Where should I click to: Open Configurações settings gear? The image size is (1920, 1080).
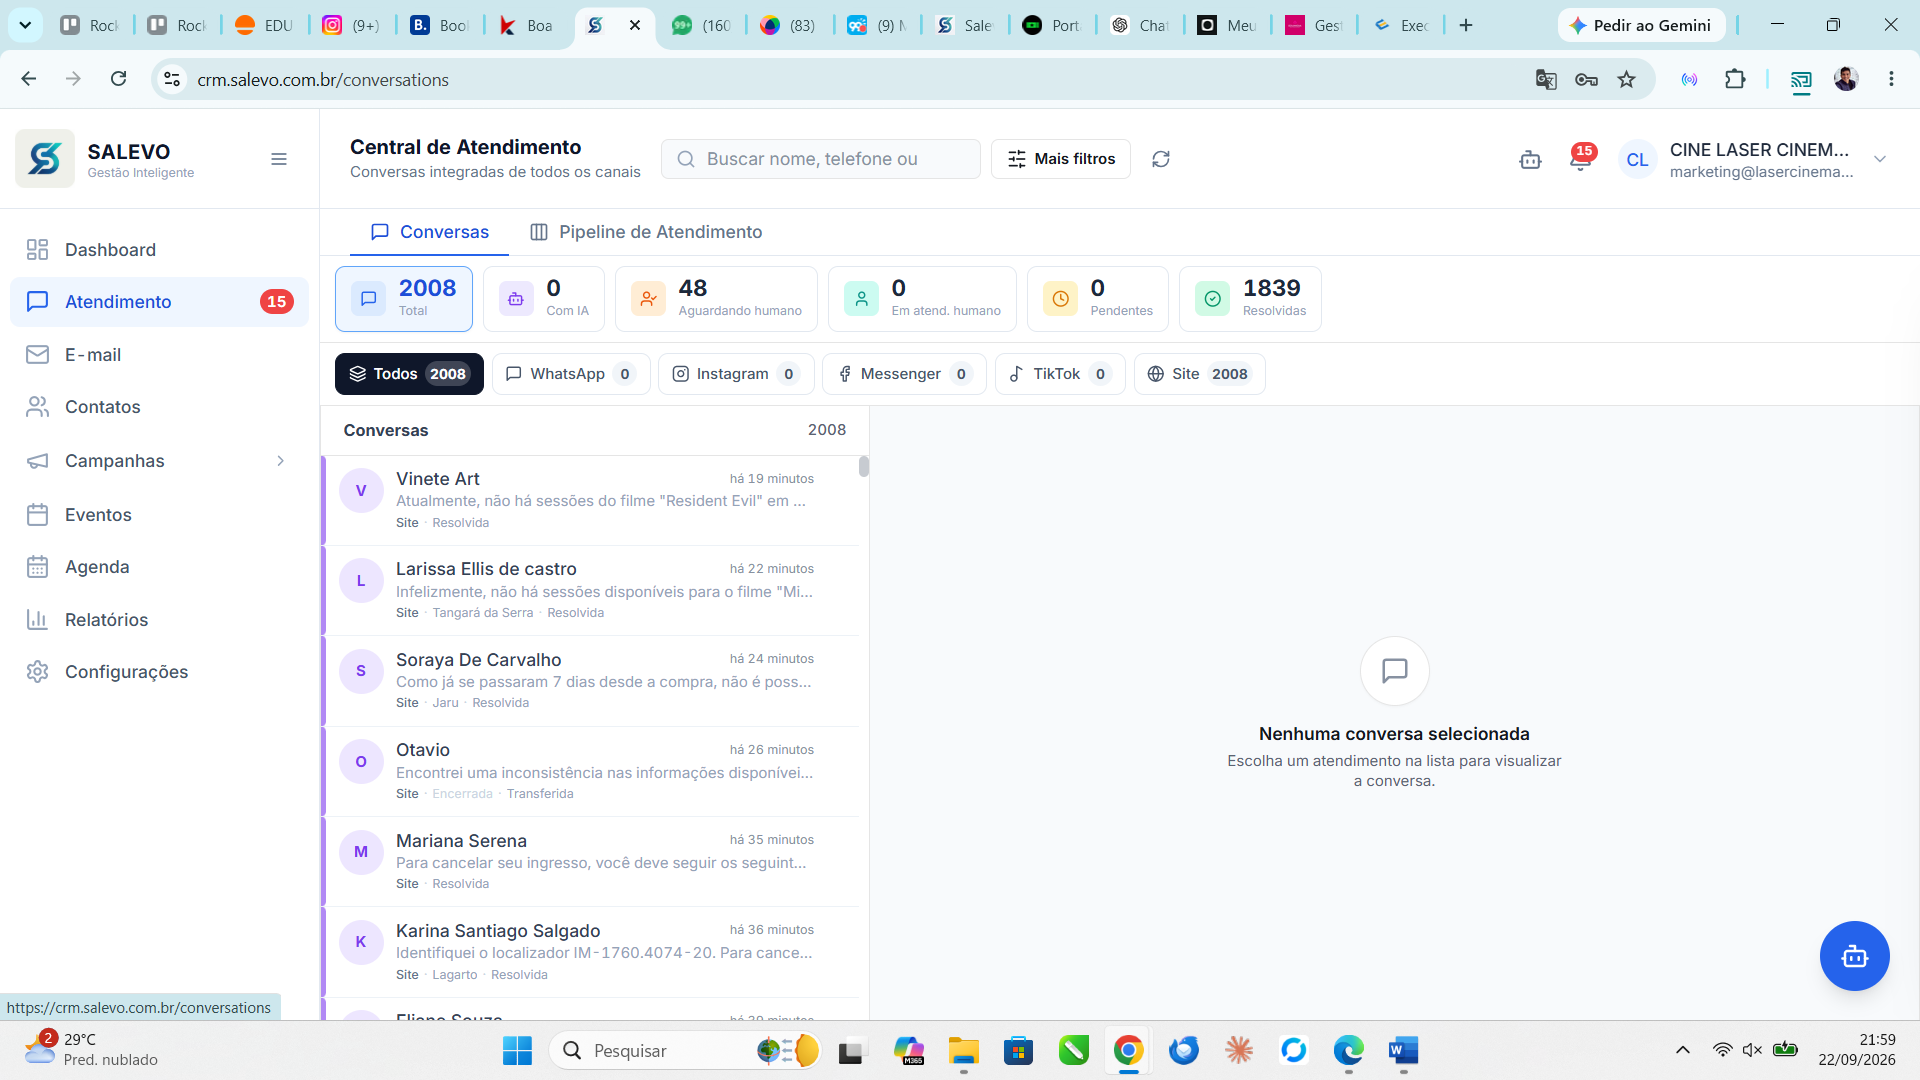pos(160,672)
